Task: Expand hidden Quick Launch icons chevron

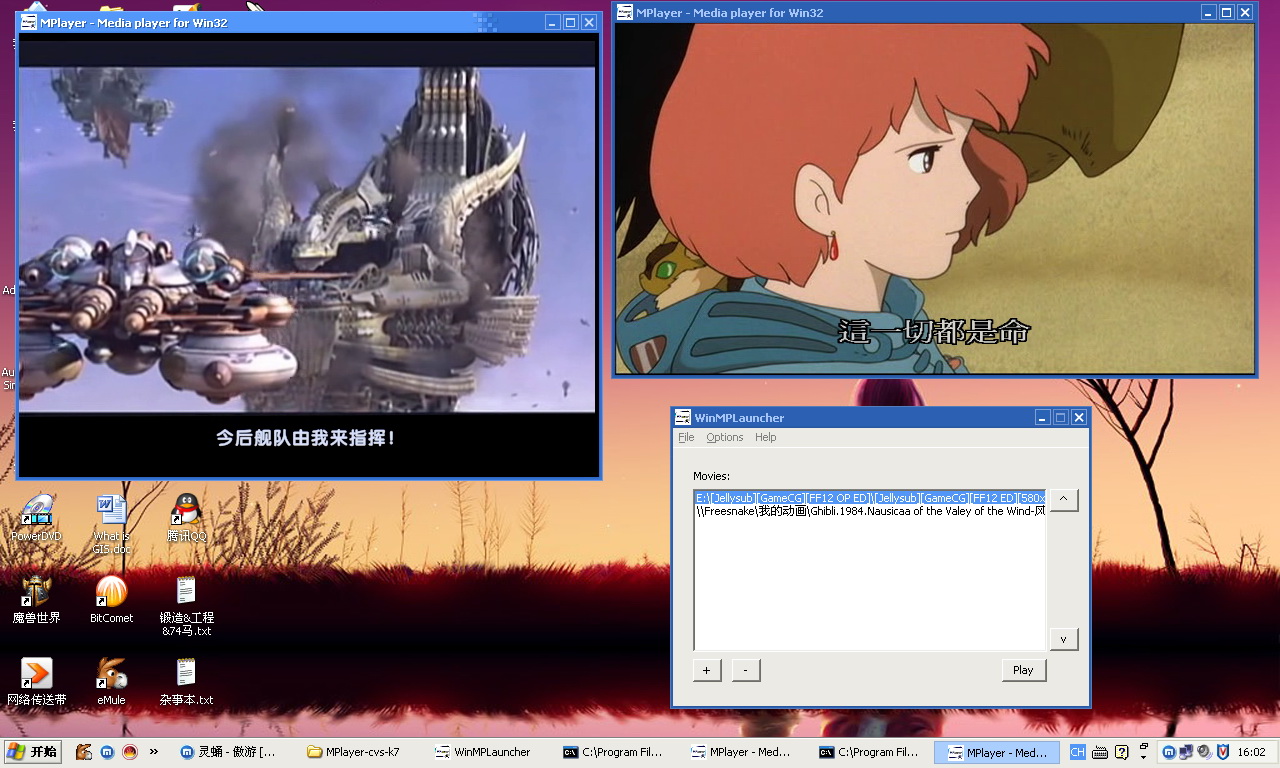Action: click(x=154, y=752)
